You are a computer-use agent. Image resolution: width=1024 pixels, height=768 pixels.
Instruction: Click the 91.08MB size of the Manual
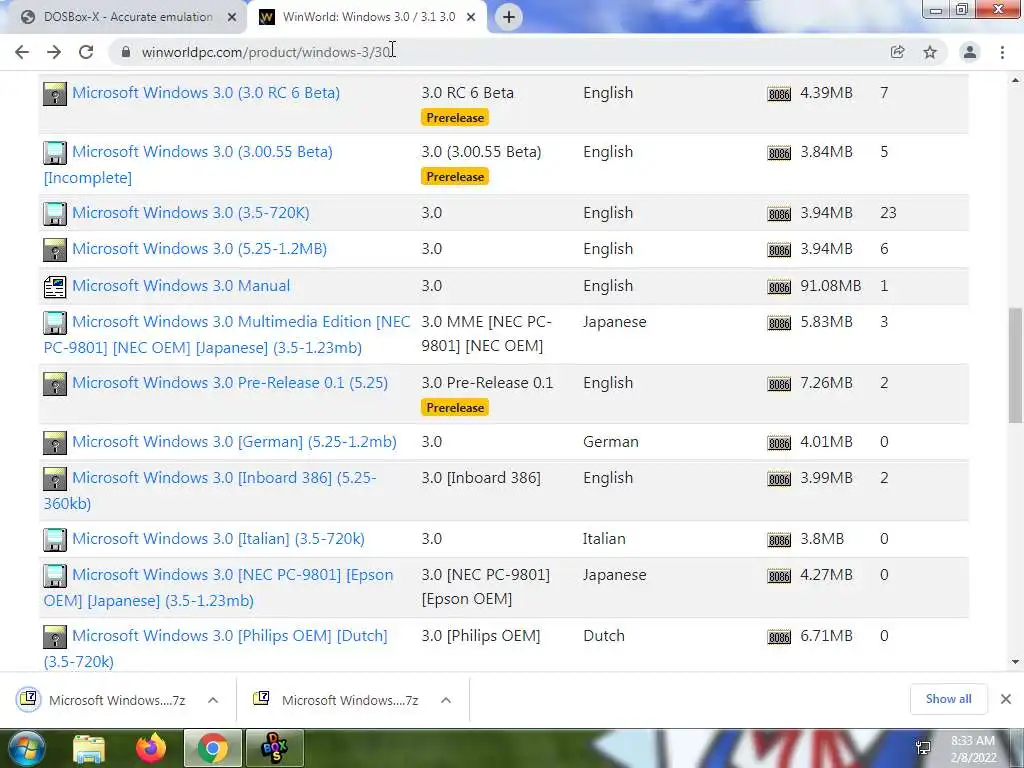coord(831,286)
